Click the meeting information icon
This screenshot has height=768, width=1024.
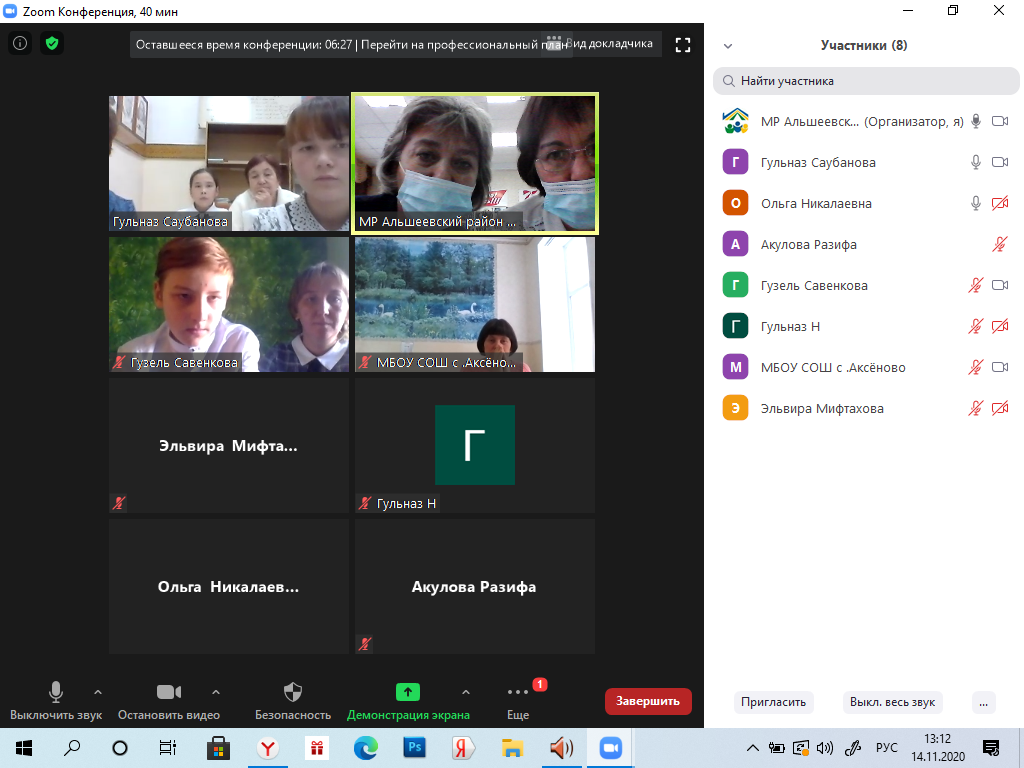21,44
